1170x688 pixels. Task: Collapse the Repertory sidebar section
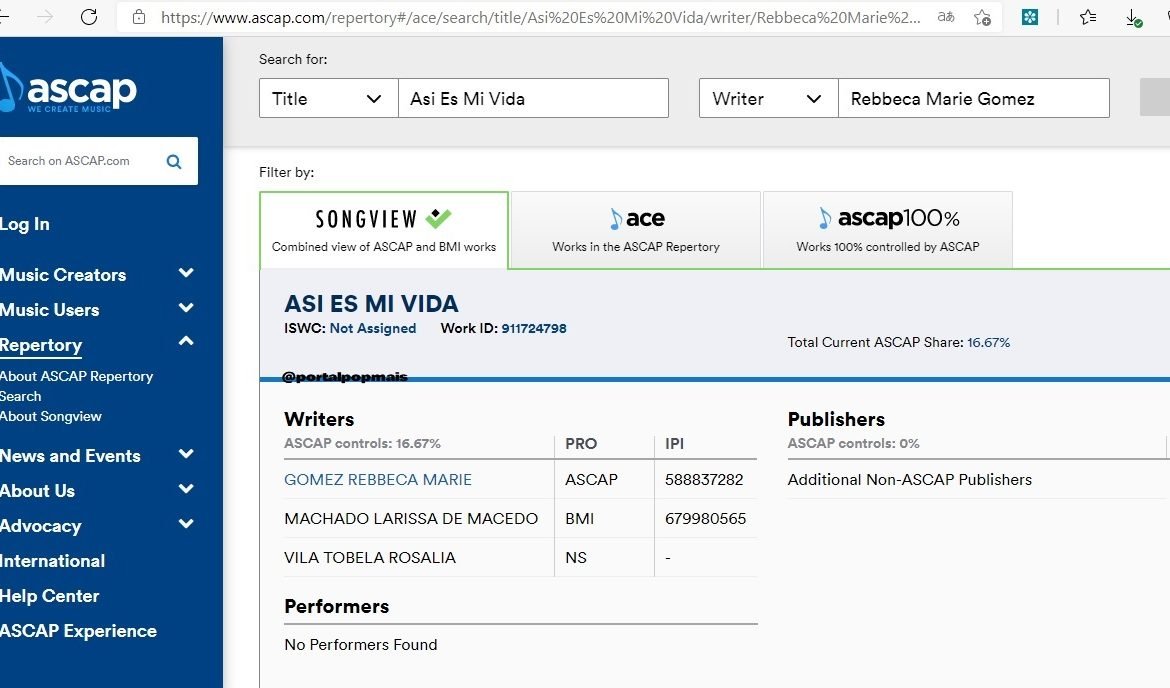pos(185,340)
